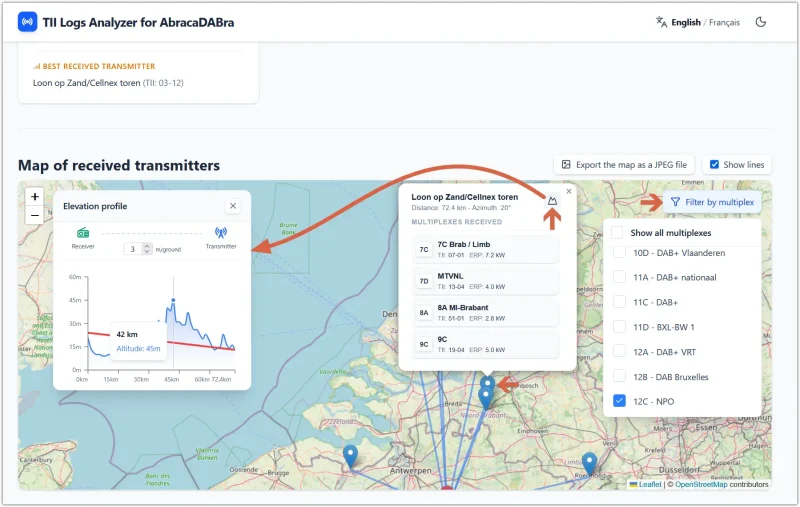Select the 7C Brab / Limb multiplex row
The width and height of the screenshot is (800, 507).
(x=485, y=249)
